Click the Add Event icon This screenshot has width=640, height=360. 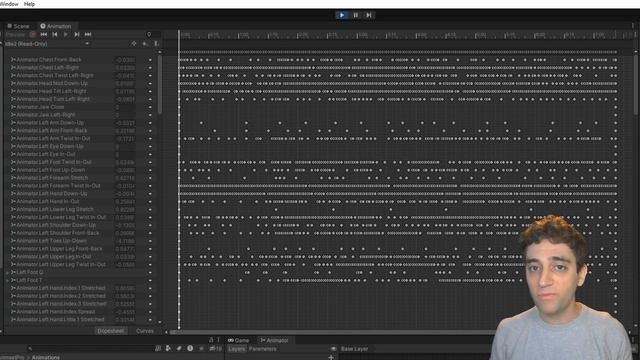coord(156,44)
